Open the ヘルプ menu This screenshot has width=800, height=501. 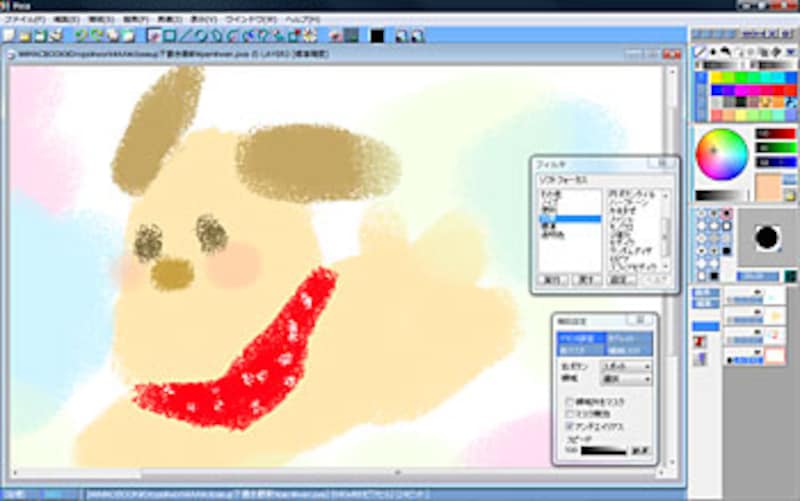point(300,19)
